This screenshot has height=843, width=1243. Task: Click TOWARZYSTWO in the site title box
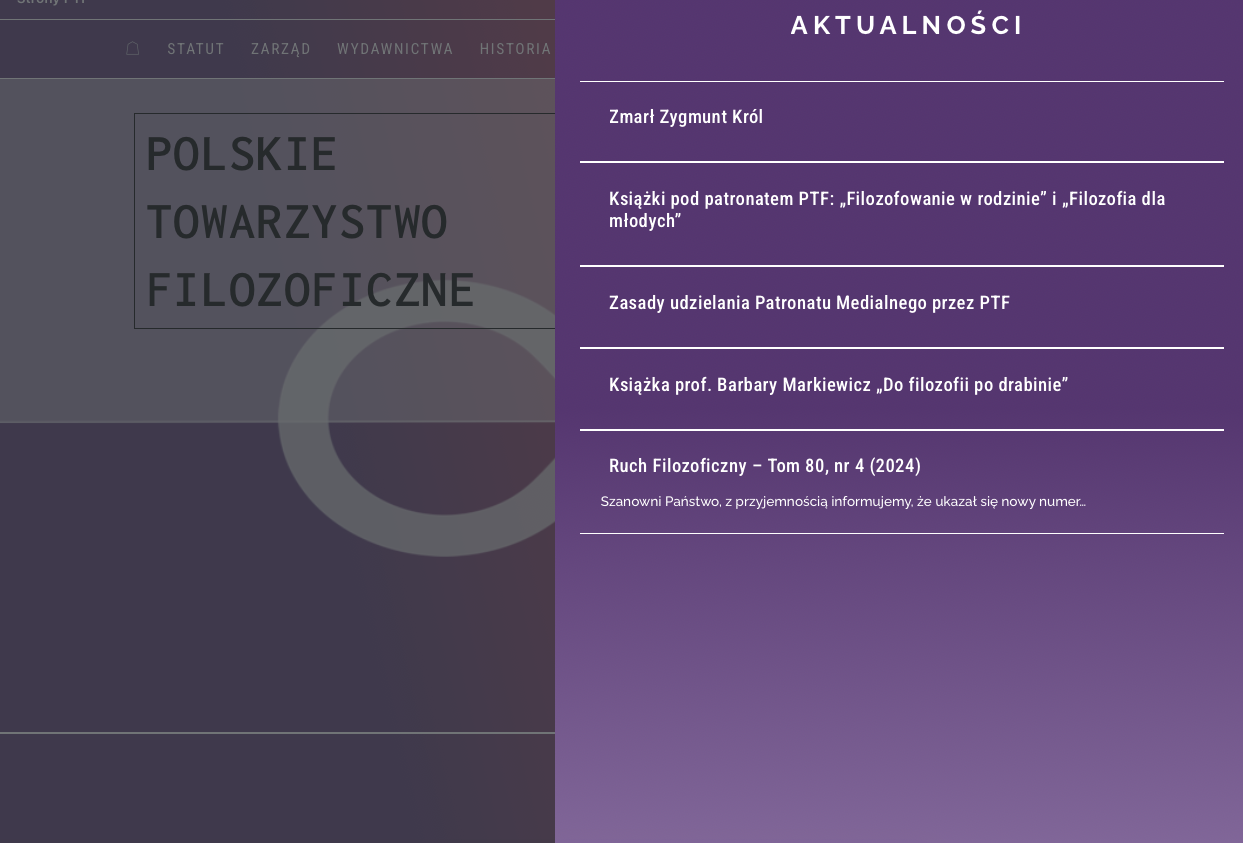[x=296, y=222]
